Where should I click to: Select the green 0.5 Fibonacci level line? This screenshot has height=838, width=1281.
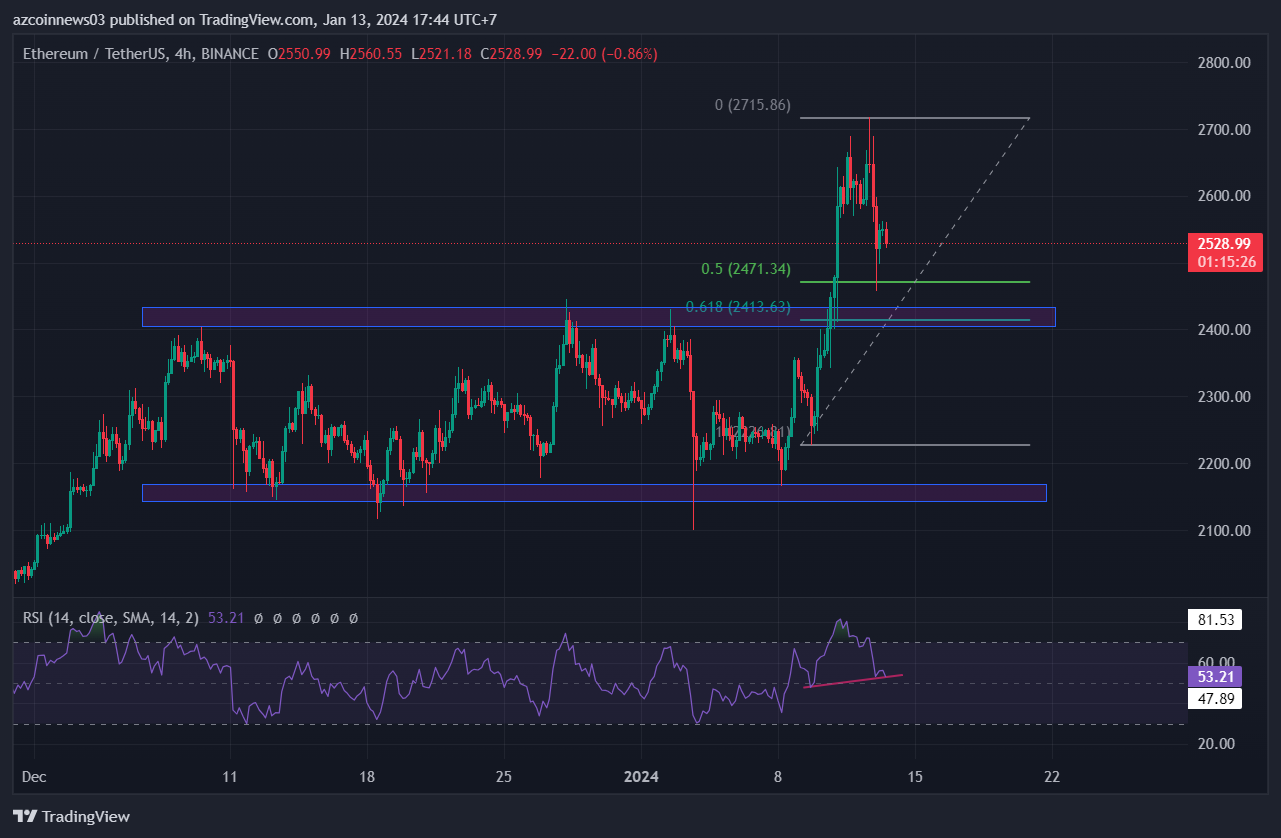[915, 282]
